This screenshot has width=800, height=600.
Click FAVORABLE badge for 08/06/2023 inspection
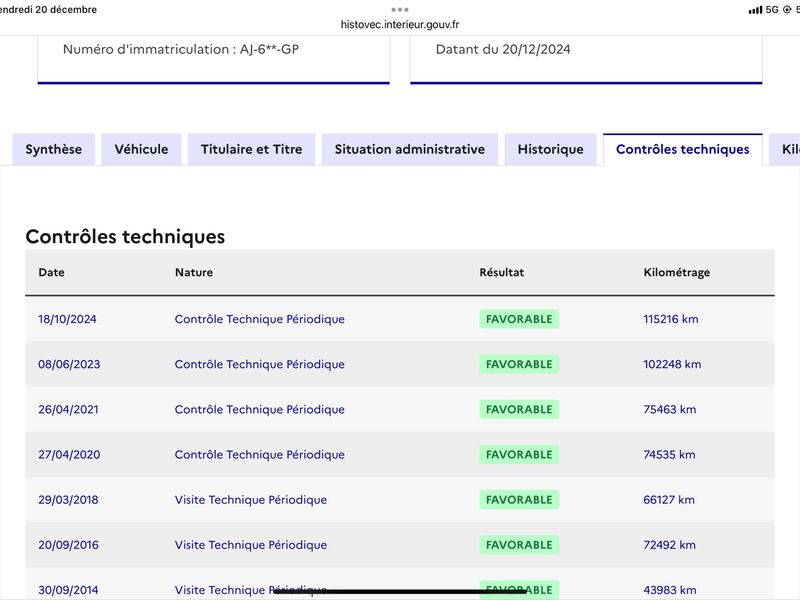519,364
